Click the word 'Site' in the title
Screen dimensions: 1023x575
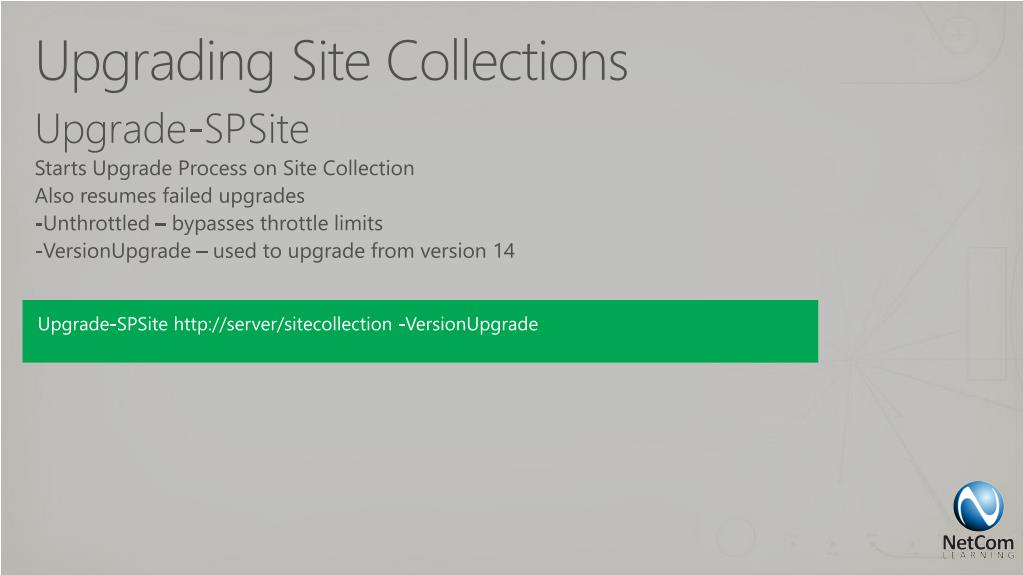tap(331, 61)
